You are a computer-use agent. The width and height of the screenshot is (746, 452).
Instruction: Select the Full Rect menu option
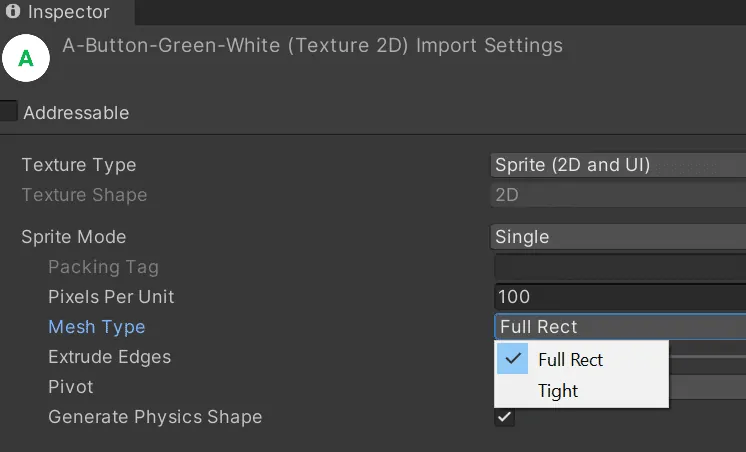[x=570, y=360]
